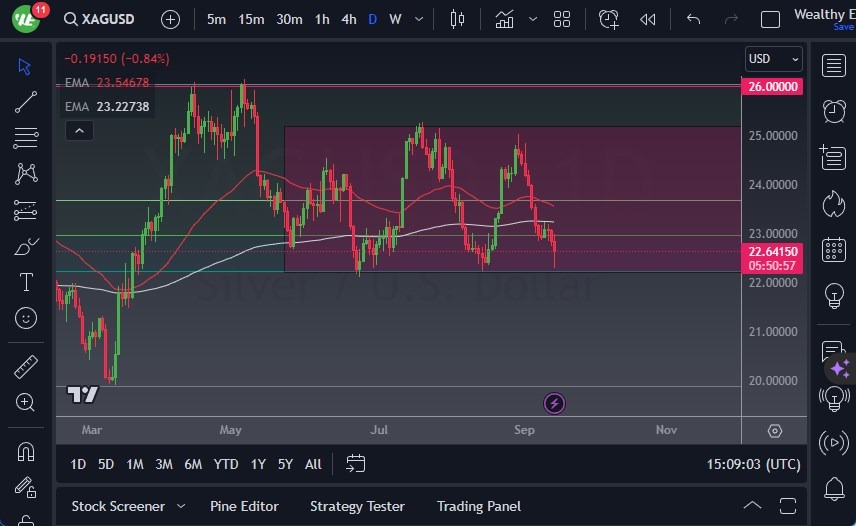Image resolution: width=856 pixels, height=526 pixels.
Task: Switch to the Pine Editor tab
Action: [244, 506]
